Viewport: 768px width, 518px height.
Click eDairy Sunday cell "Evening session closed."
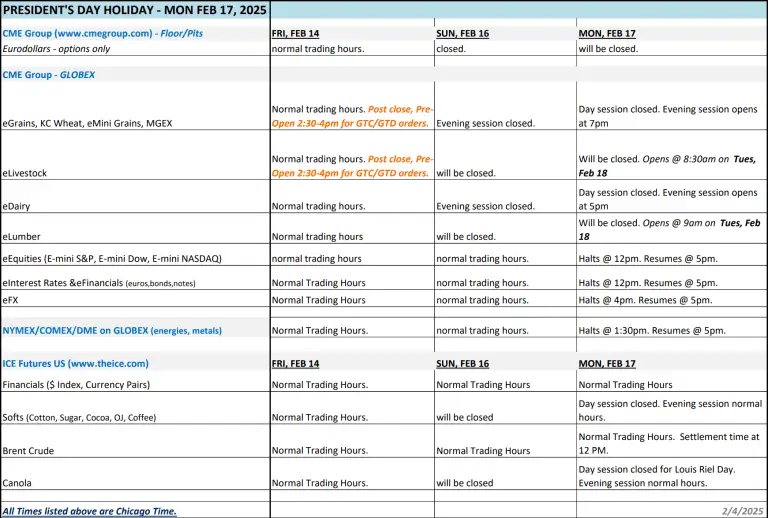[485, 206]
